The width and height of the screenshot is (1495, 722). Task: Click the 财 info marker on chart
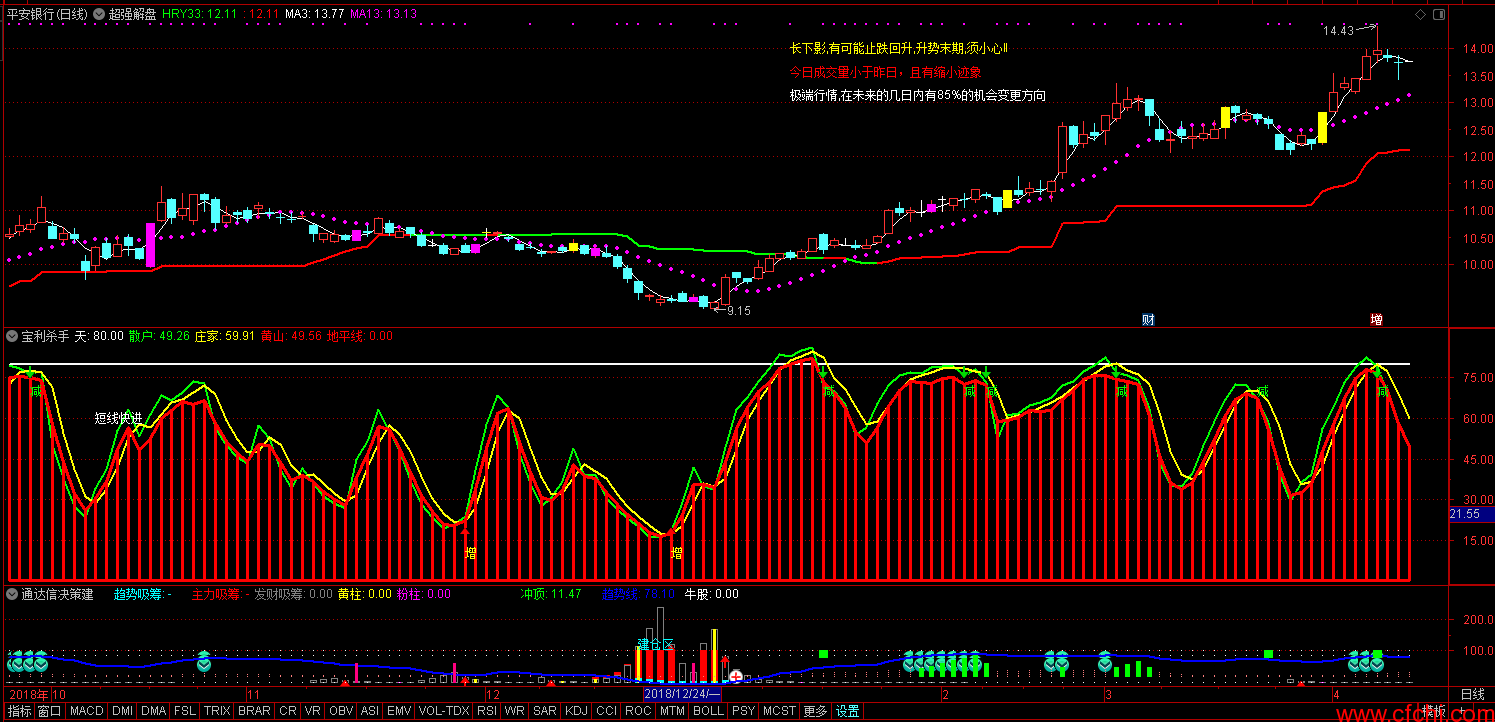[x=1149, y=320]
